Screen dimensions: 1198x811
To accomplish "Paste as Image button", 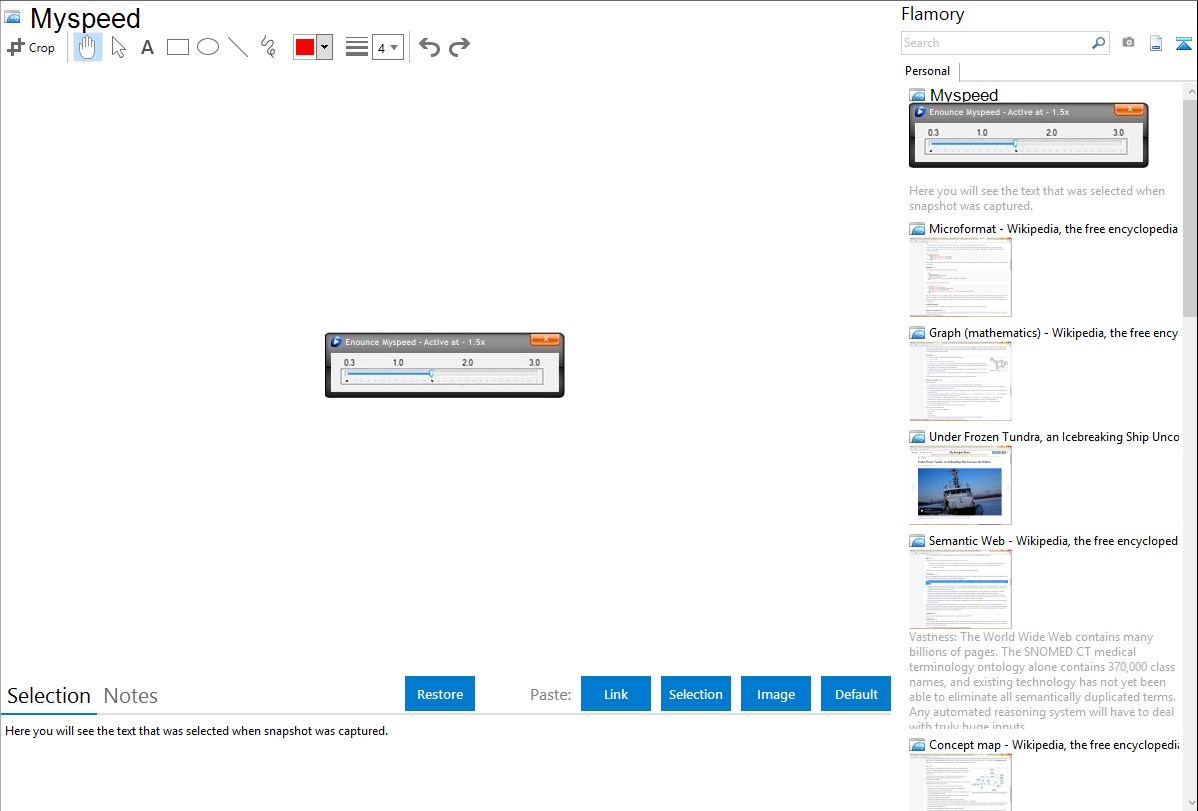I will [775, 694].
